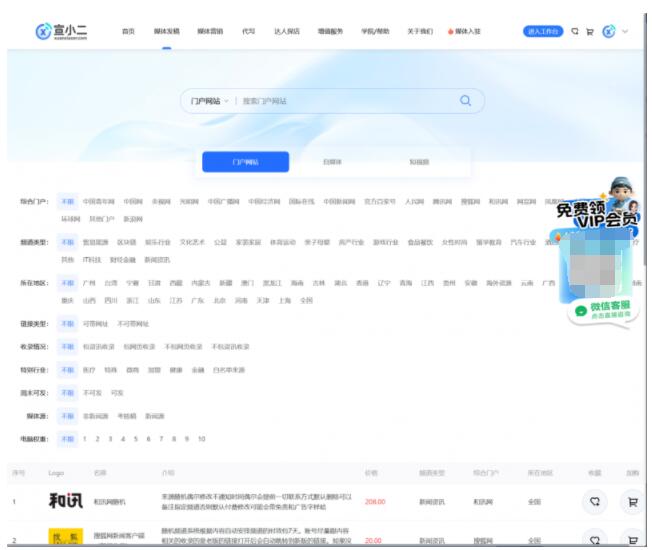
Task: Filter 所在地区 by 上海
Action: pos(284,301)
